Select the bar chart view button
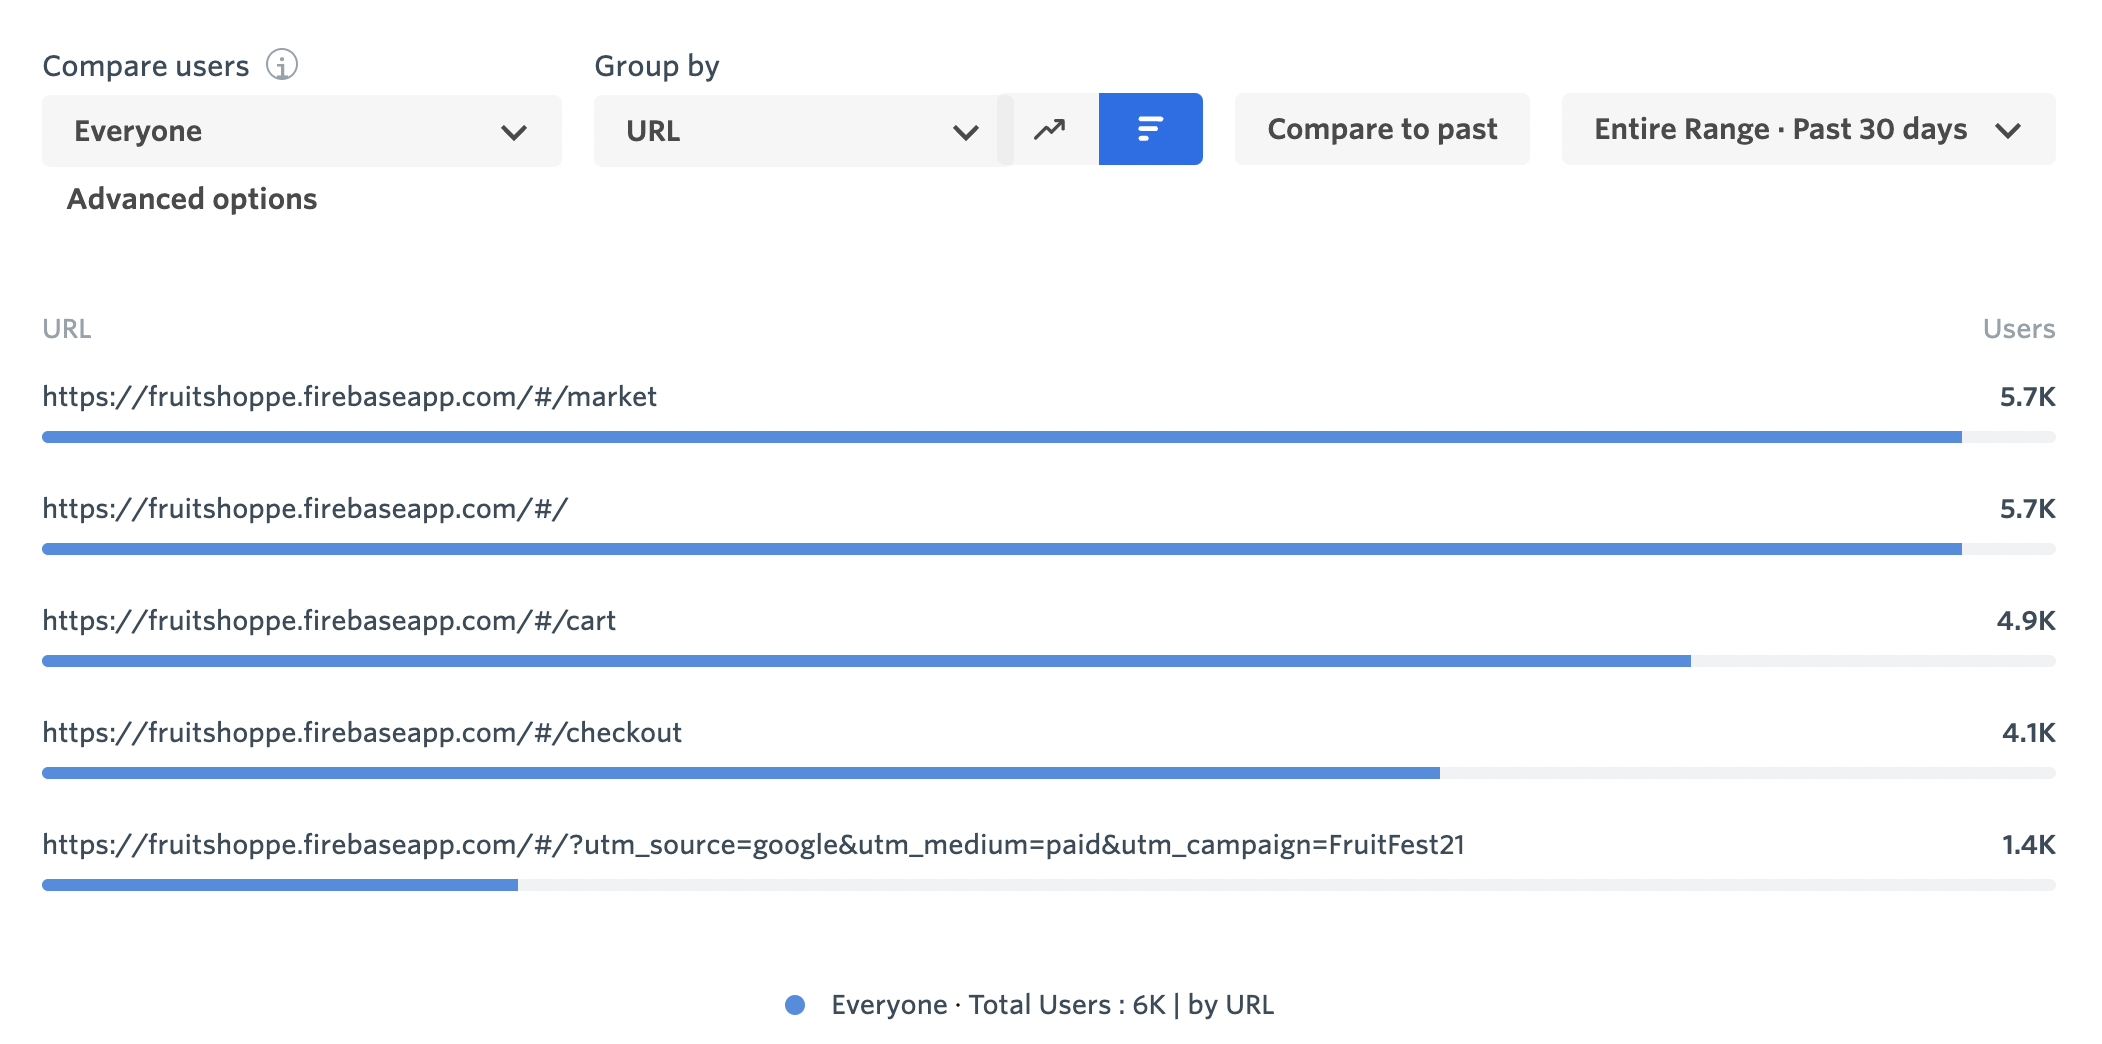This screenshot has width=2102, height=1044. (x=1150, y=130)
